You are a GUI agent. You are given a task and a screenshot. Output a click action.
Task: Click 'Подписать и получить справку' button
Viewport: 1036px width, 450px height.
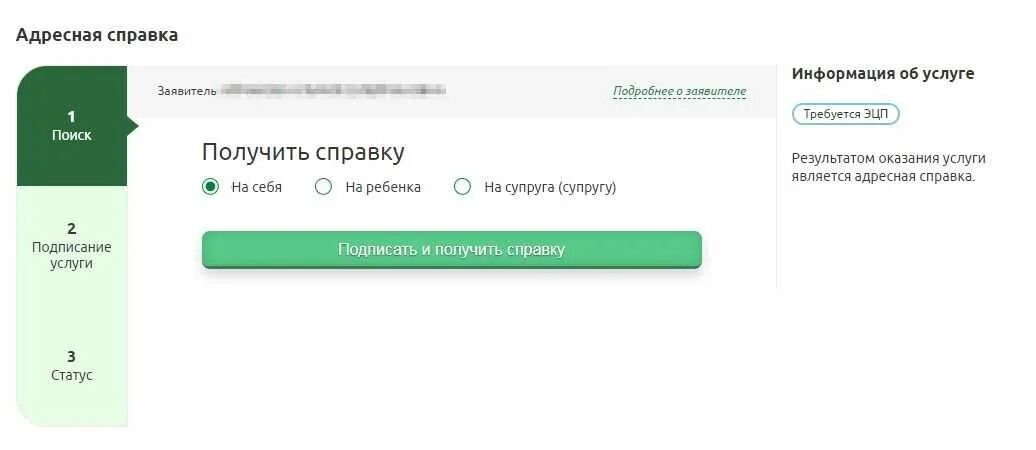(451, 249)
